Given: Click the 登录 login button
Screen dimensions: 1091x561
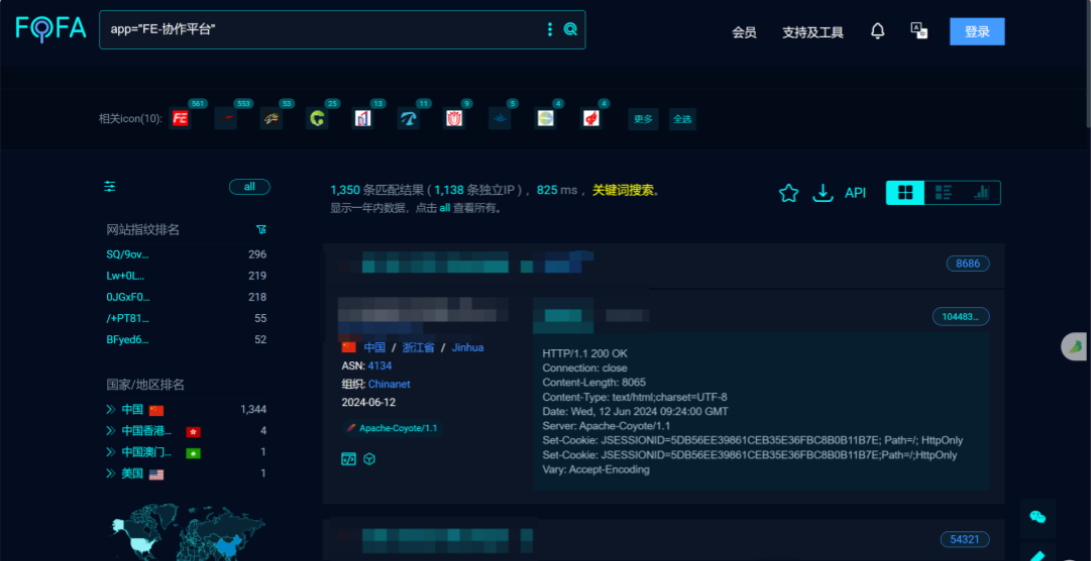Looking at the screenshot, I should tap(977, 31).
